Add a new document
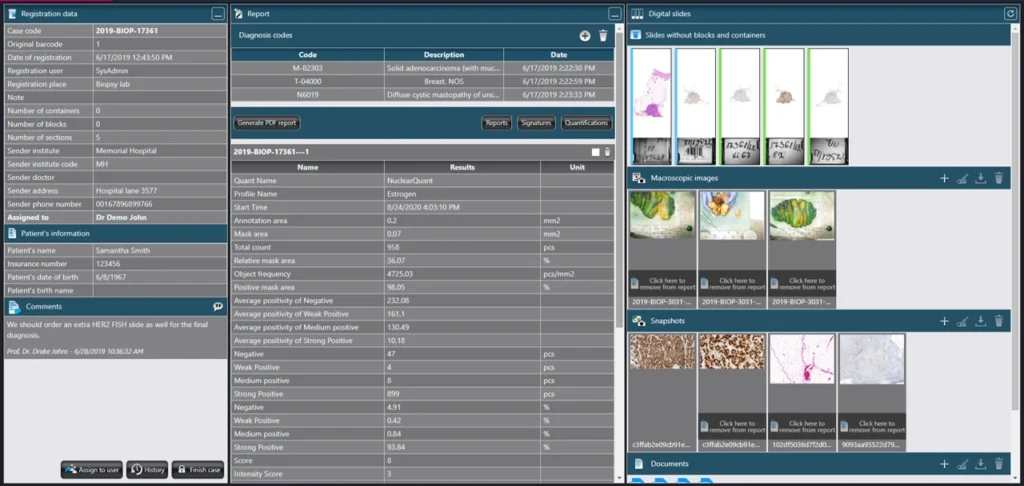 944,464
